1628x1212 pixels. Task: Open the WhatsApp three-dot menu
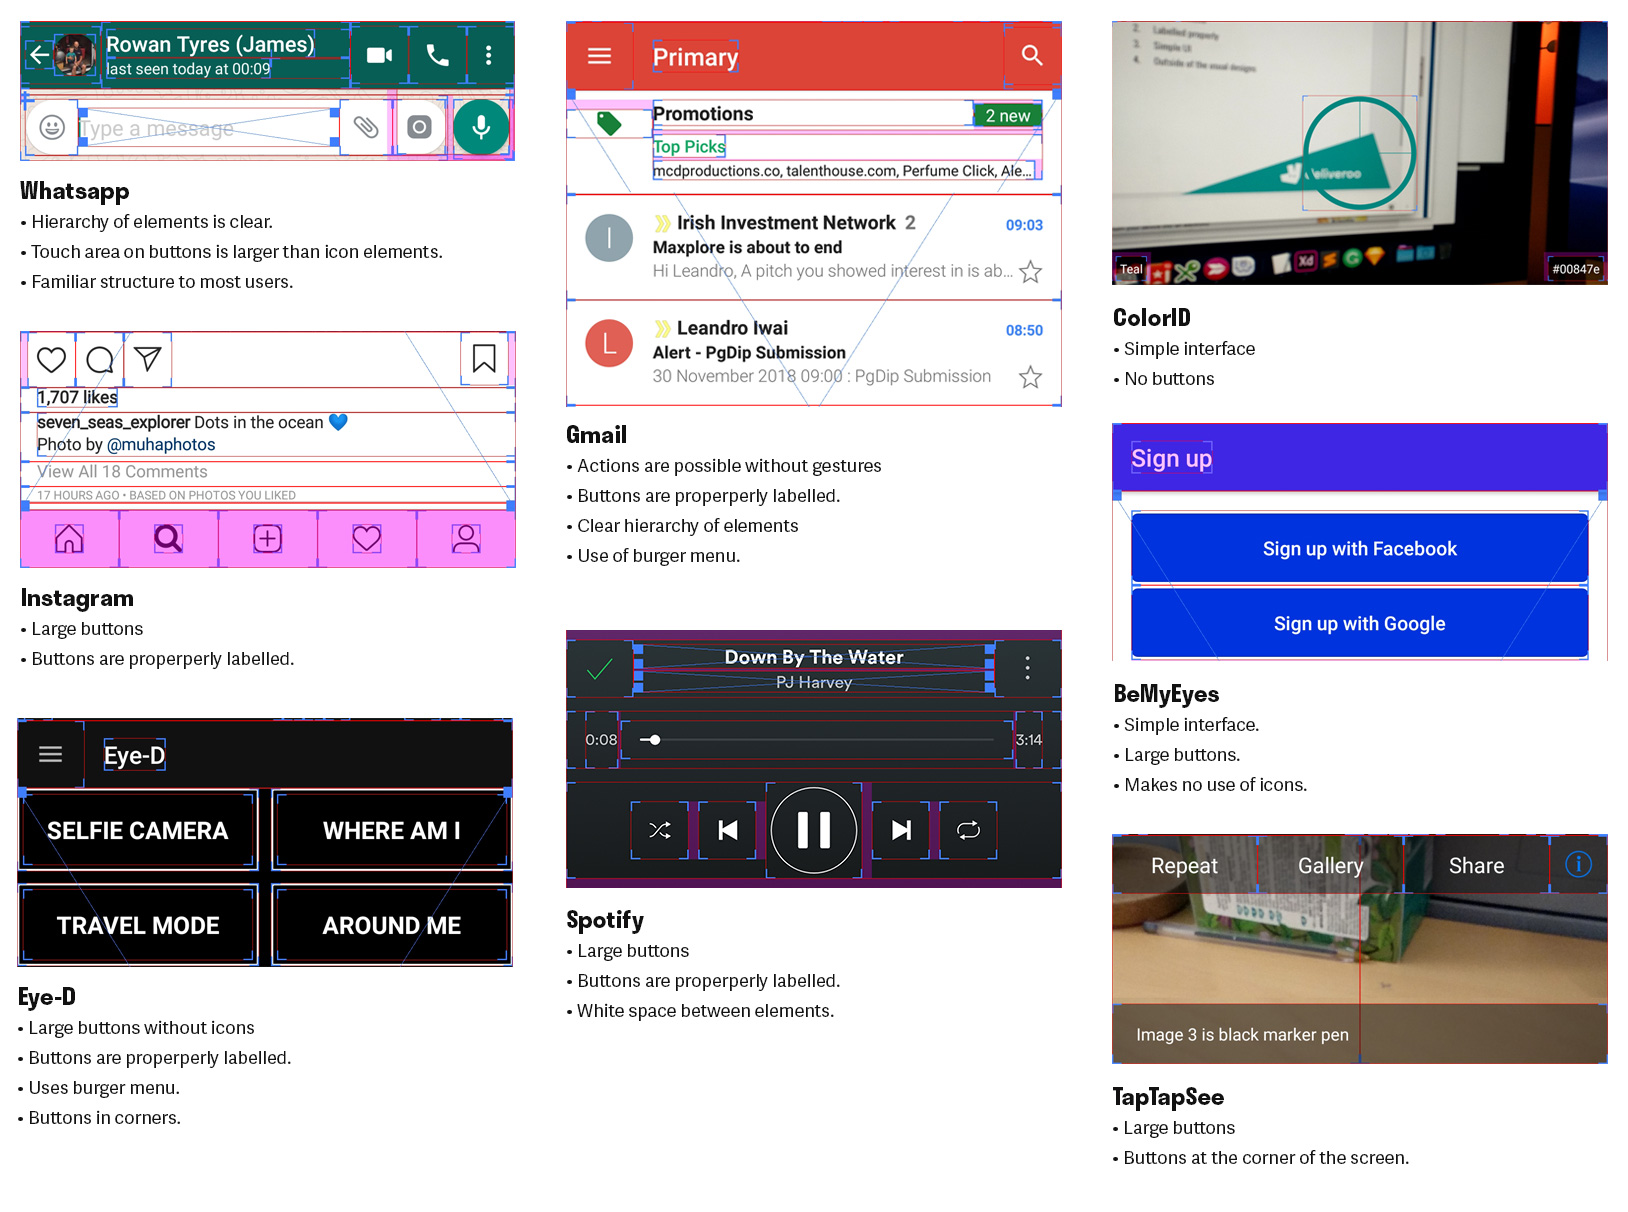pyautogui.click(x=488, y=55)
